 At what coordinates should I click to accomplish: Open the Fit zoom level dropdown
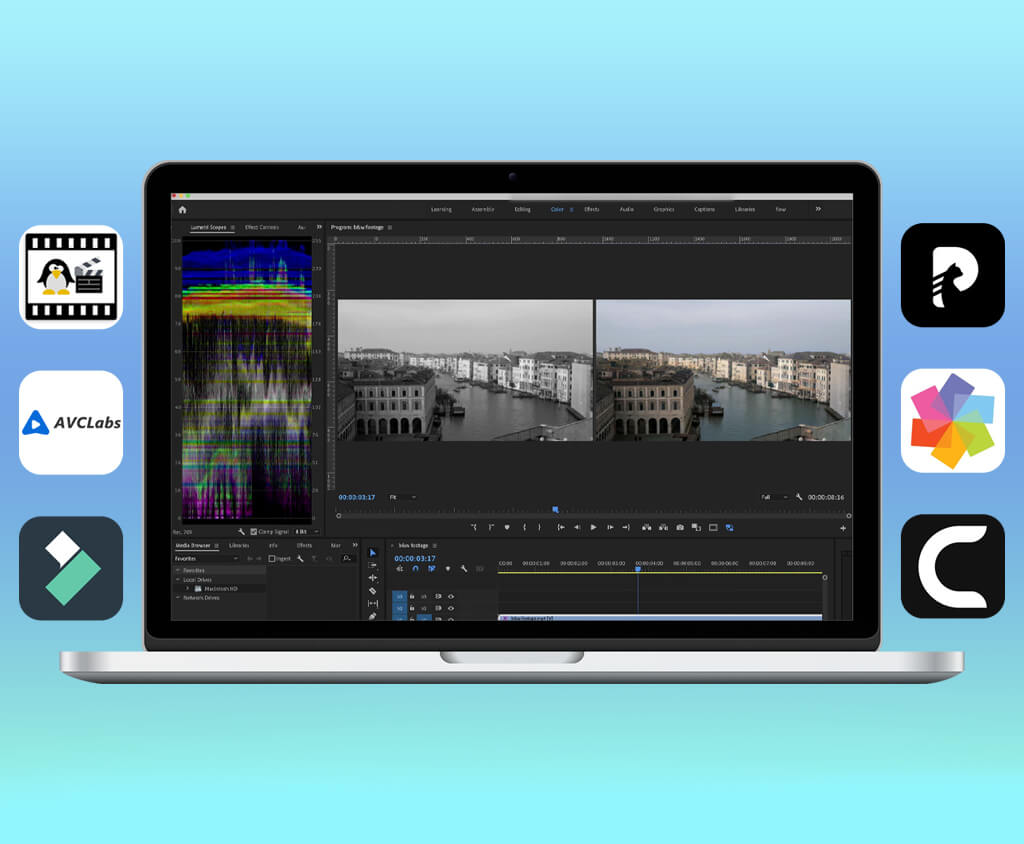pyautogui.click(x=403, y=497)
